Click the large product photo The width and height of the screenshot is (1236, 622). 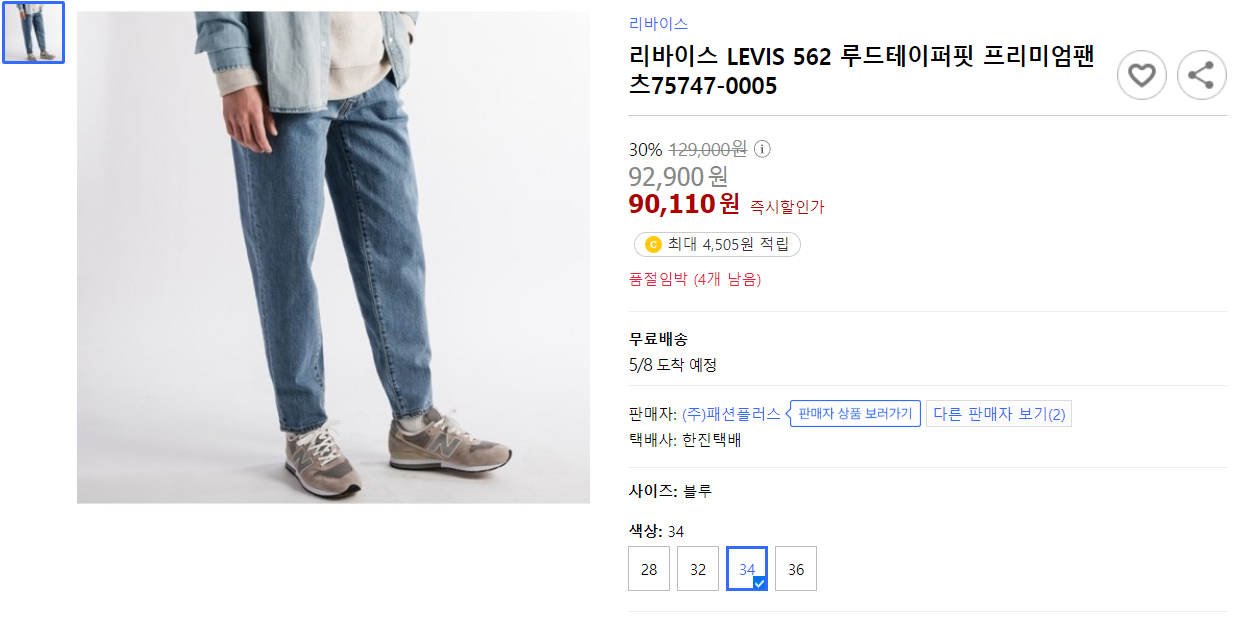[332, 257]
